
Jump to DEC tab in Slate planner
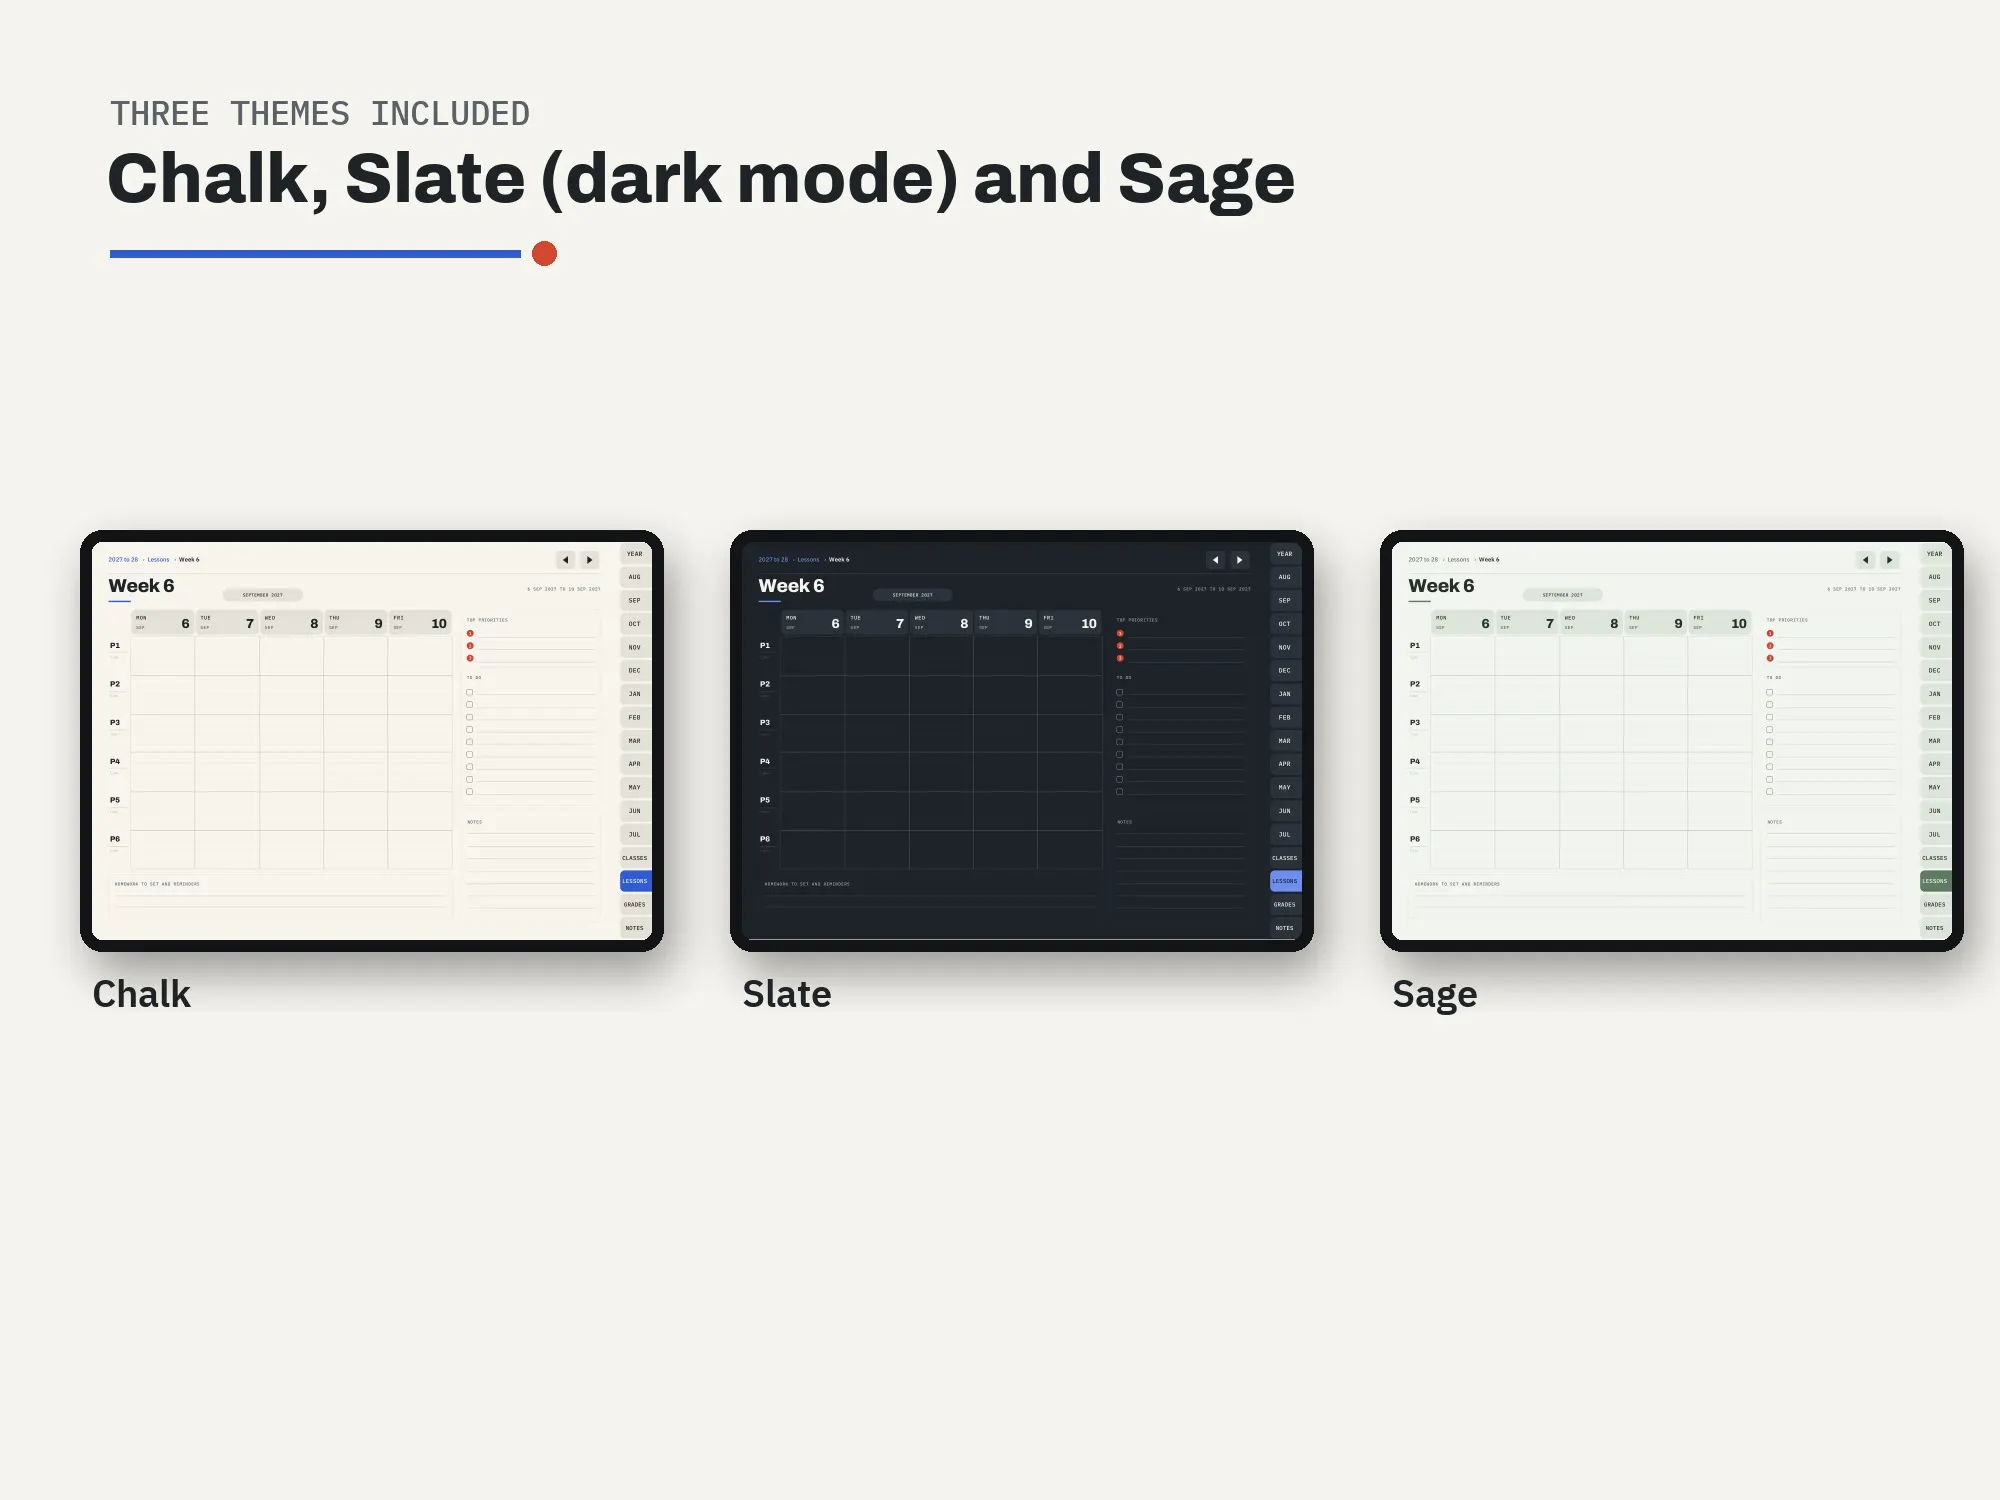point(1285,671)
